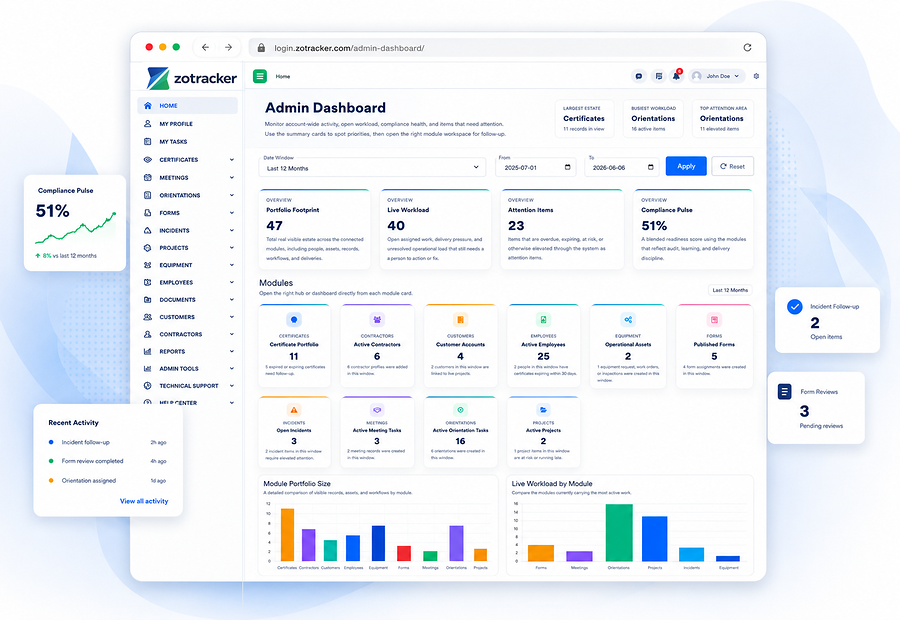Image resolution: width=900 pixels, height=620 pixels.
Task: Expand the Orientations sidebar chevron
Action: point(232,195)
